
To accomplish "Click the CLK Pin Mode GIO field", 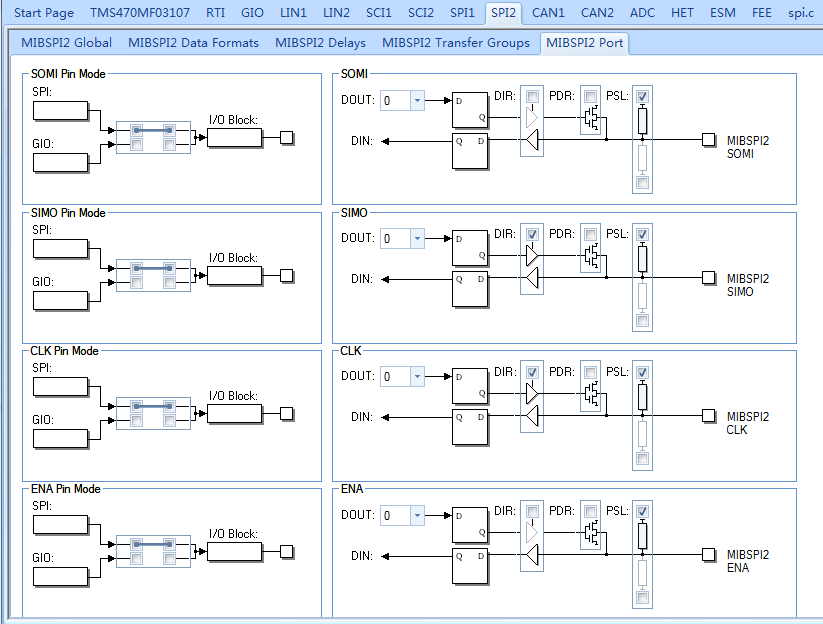I will [60, 438].
